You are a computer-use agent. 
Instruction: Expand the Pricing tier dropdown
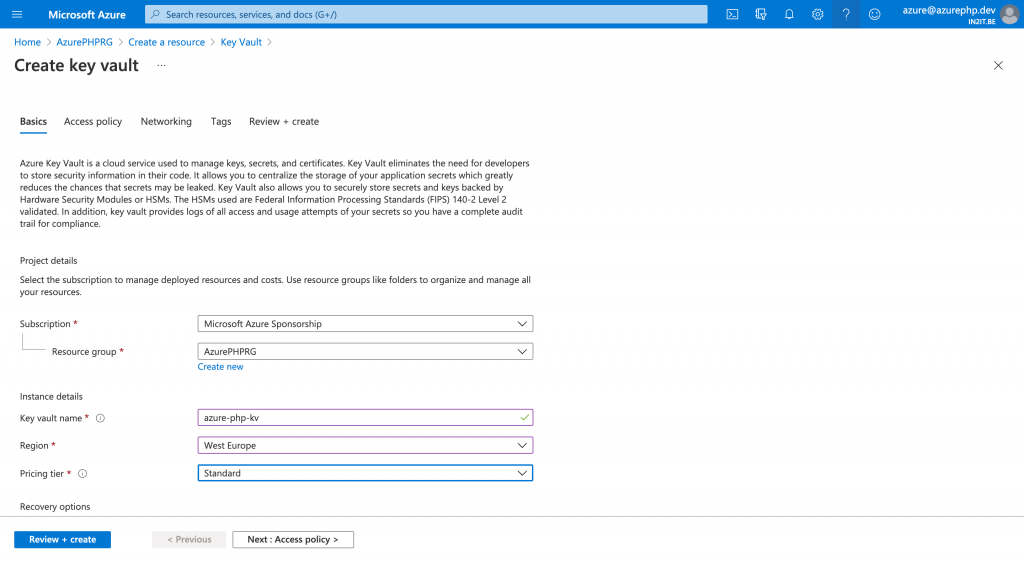(x=365, y=473)
